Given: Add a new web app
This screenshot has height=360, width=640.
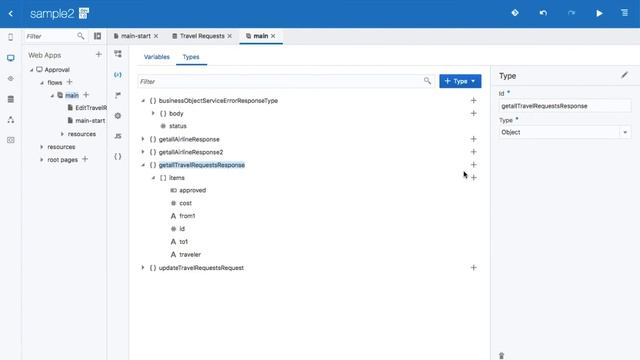Looking at the screenshot, I should (98, 54).
